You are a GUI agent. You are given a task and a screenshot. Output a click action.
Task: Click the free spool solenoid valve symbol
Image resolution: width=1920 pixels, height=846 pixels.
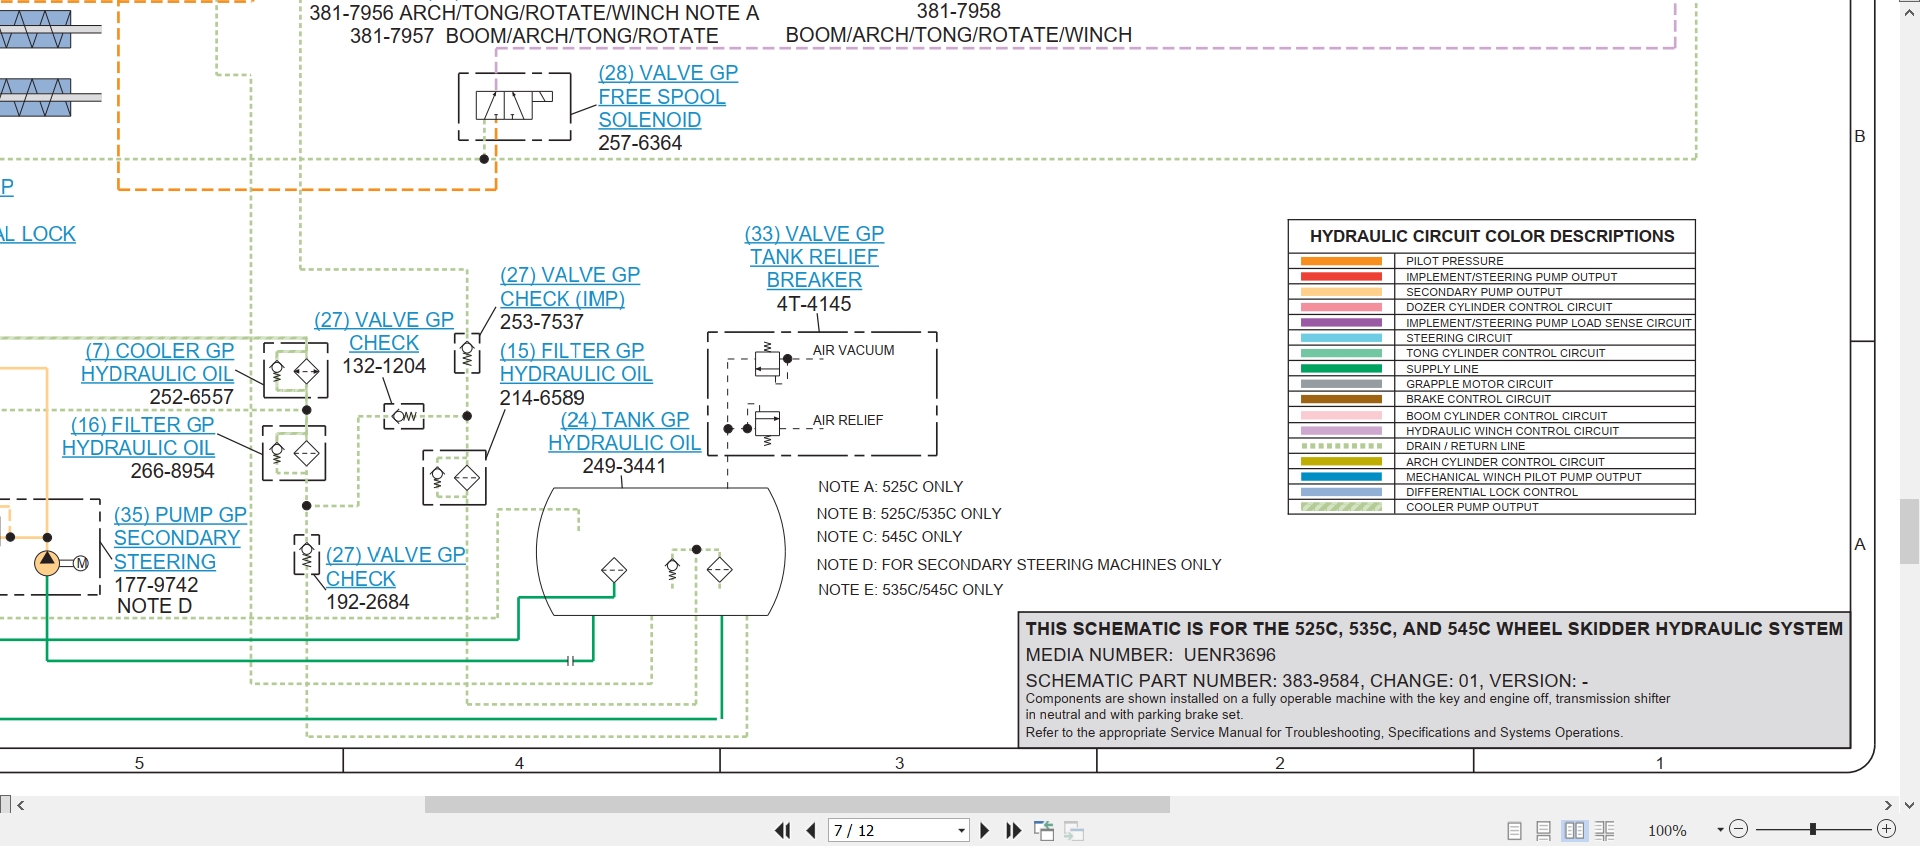514,105
